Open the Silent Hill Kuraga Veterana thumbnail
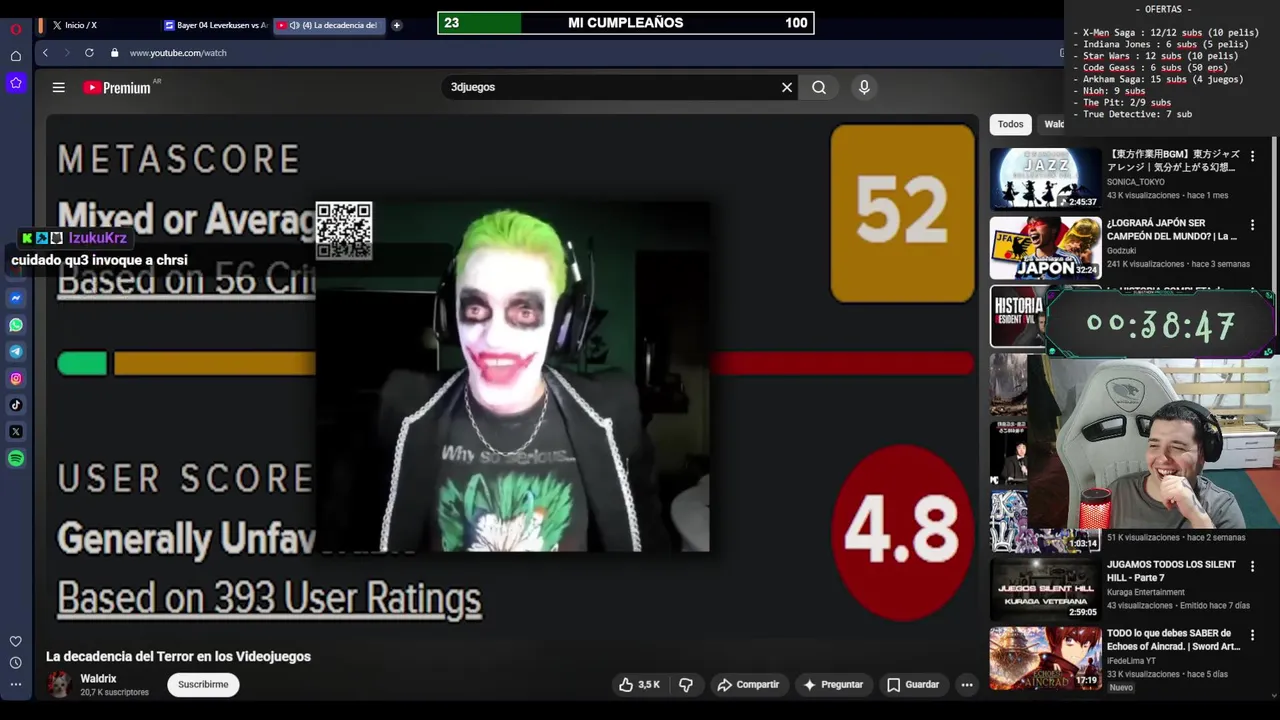 [1045, 589]
